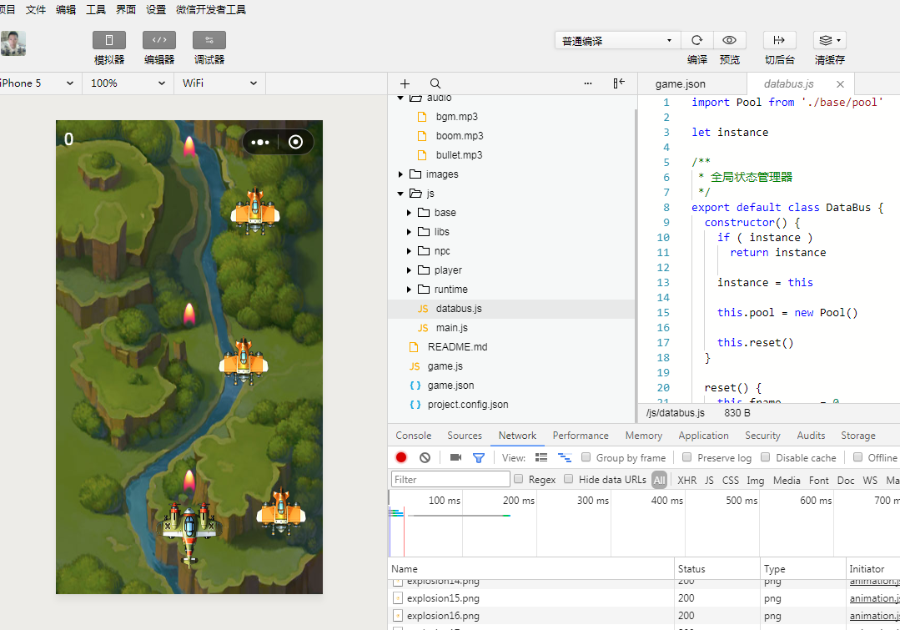Switch to the game.json editor tab
900x630 pixels.
tap(680, 84)
